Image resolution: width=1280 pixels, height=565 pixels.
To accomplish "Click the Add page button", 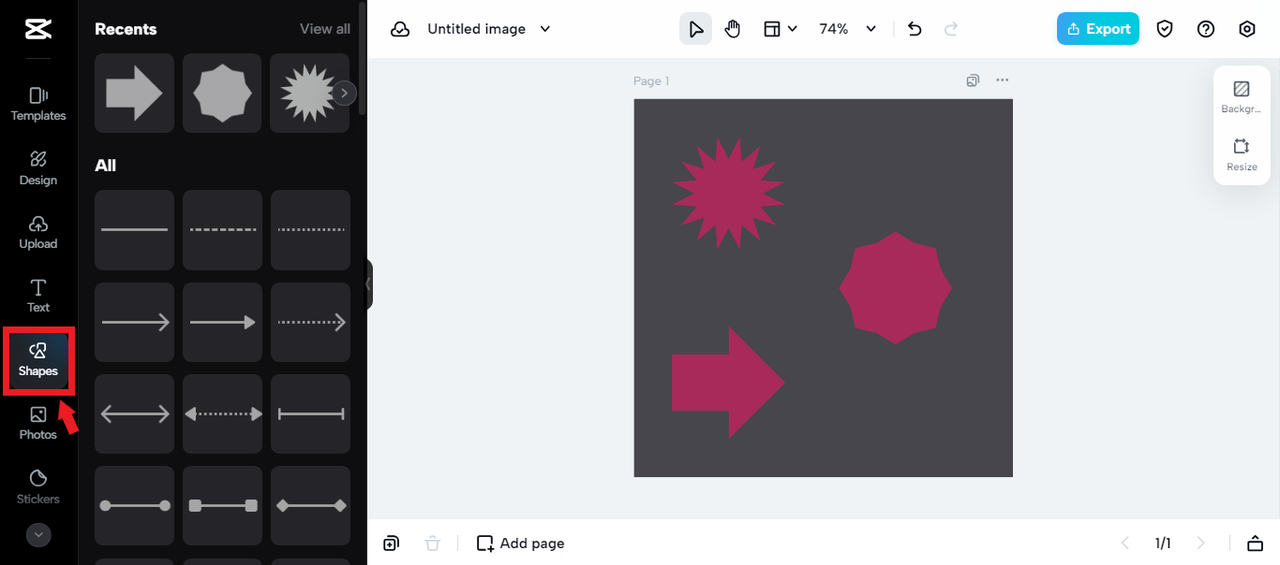I will tap(520, 543).
